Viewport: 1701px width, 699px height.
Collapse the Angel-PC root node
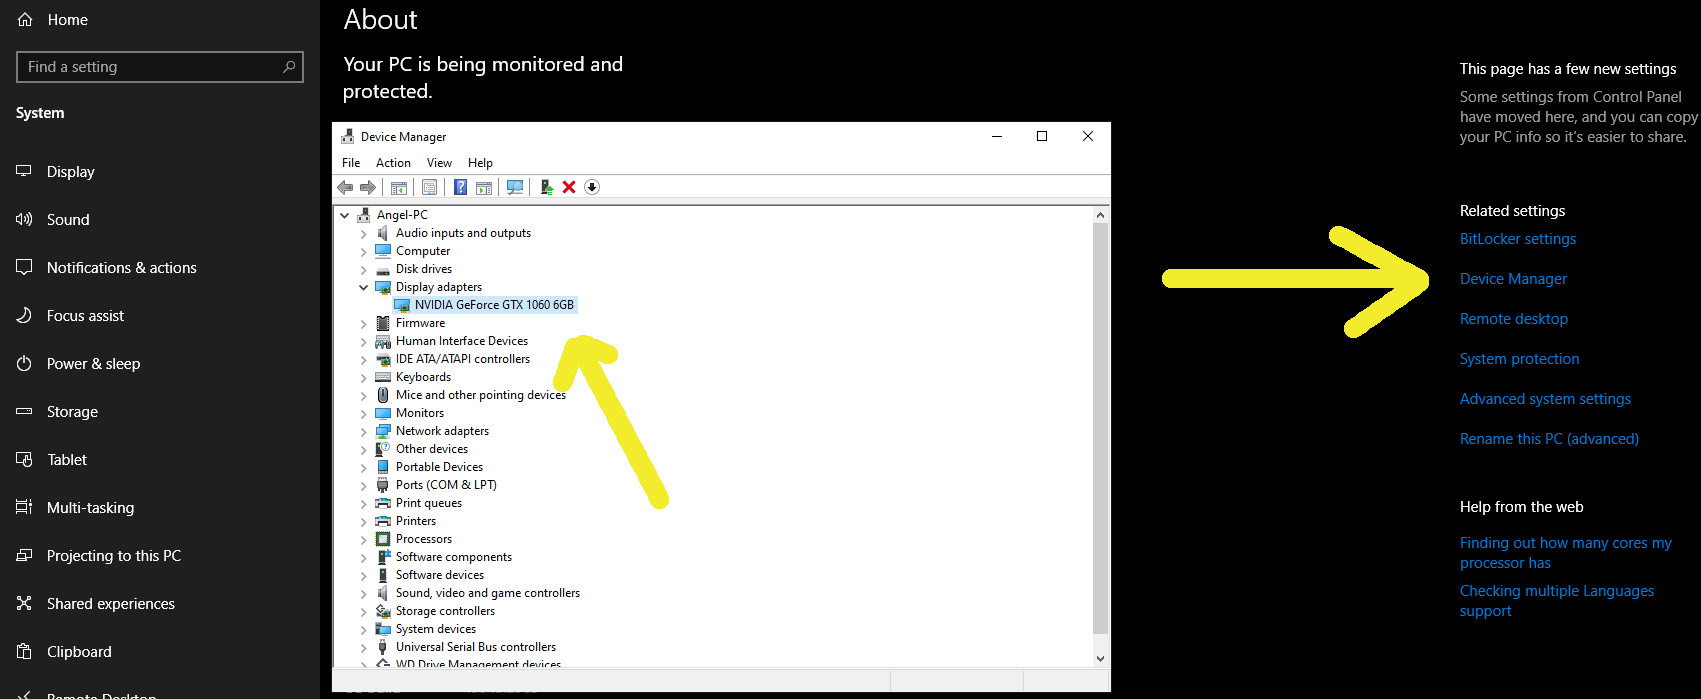click(x=345, y=215)
